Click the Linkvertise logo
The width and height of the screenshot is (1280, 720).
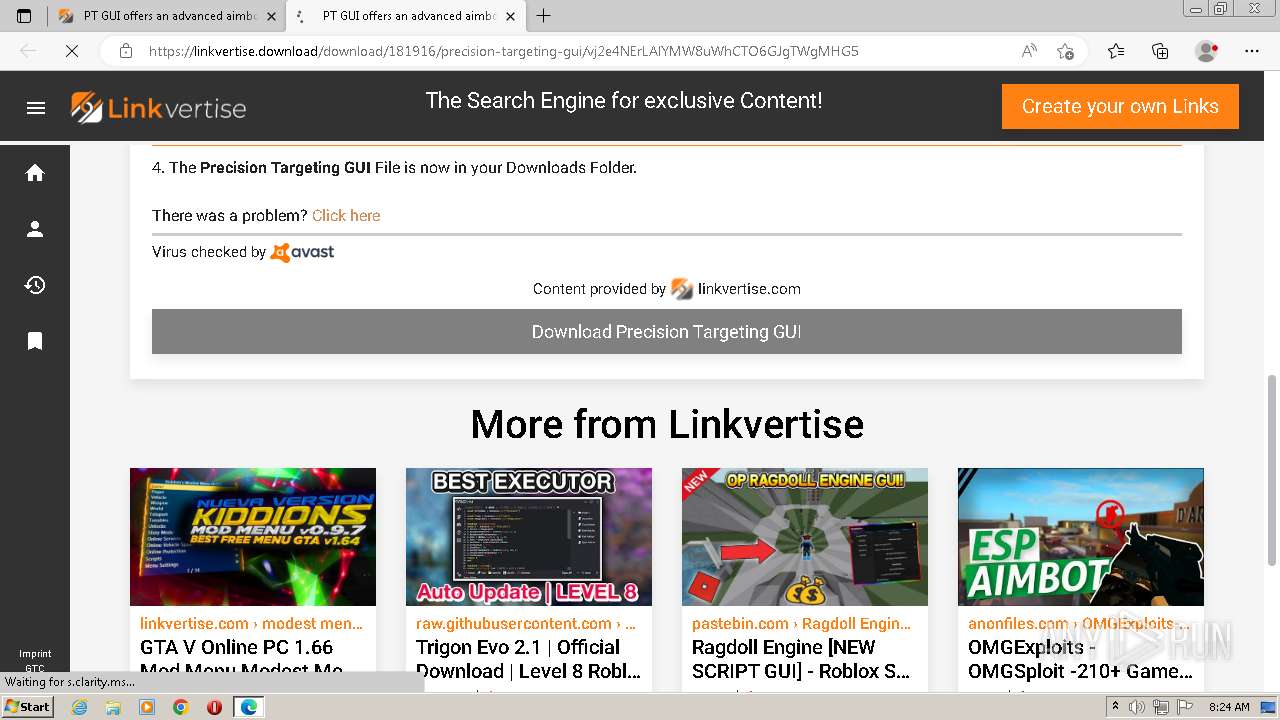(158, 108)
